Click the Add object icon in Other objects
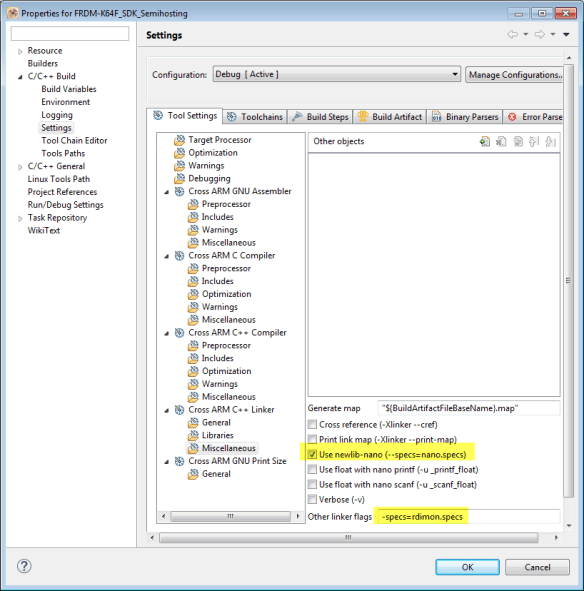 484,142
